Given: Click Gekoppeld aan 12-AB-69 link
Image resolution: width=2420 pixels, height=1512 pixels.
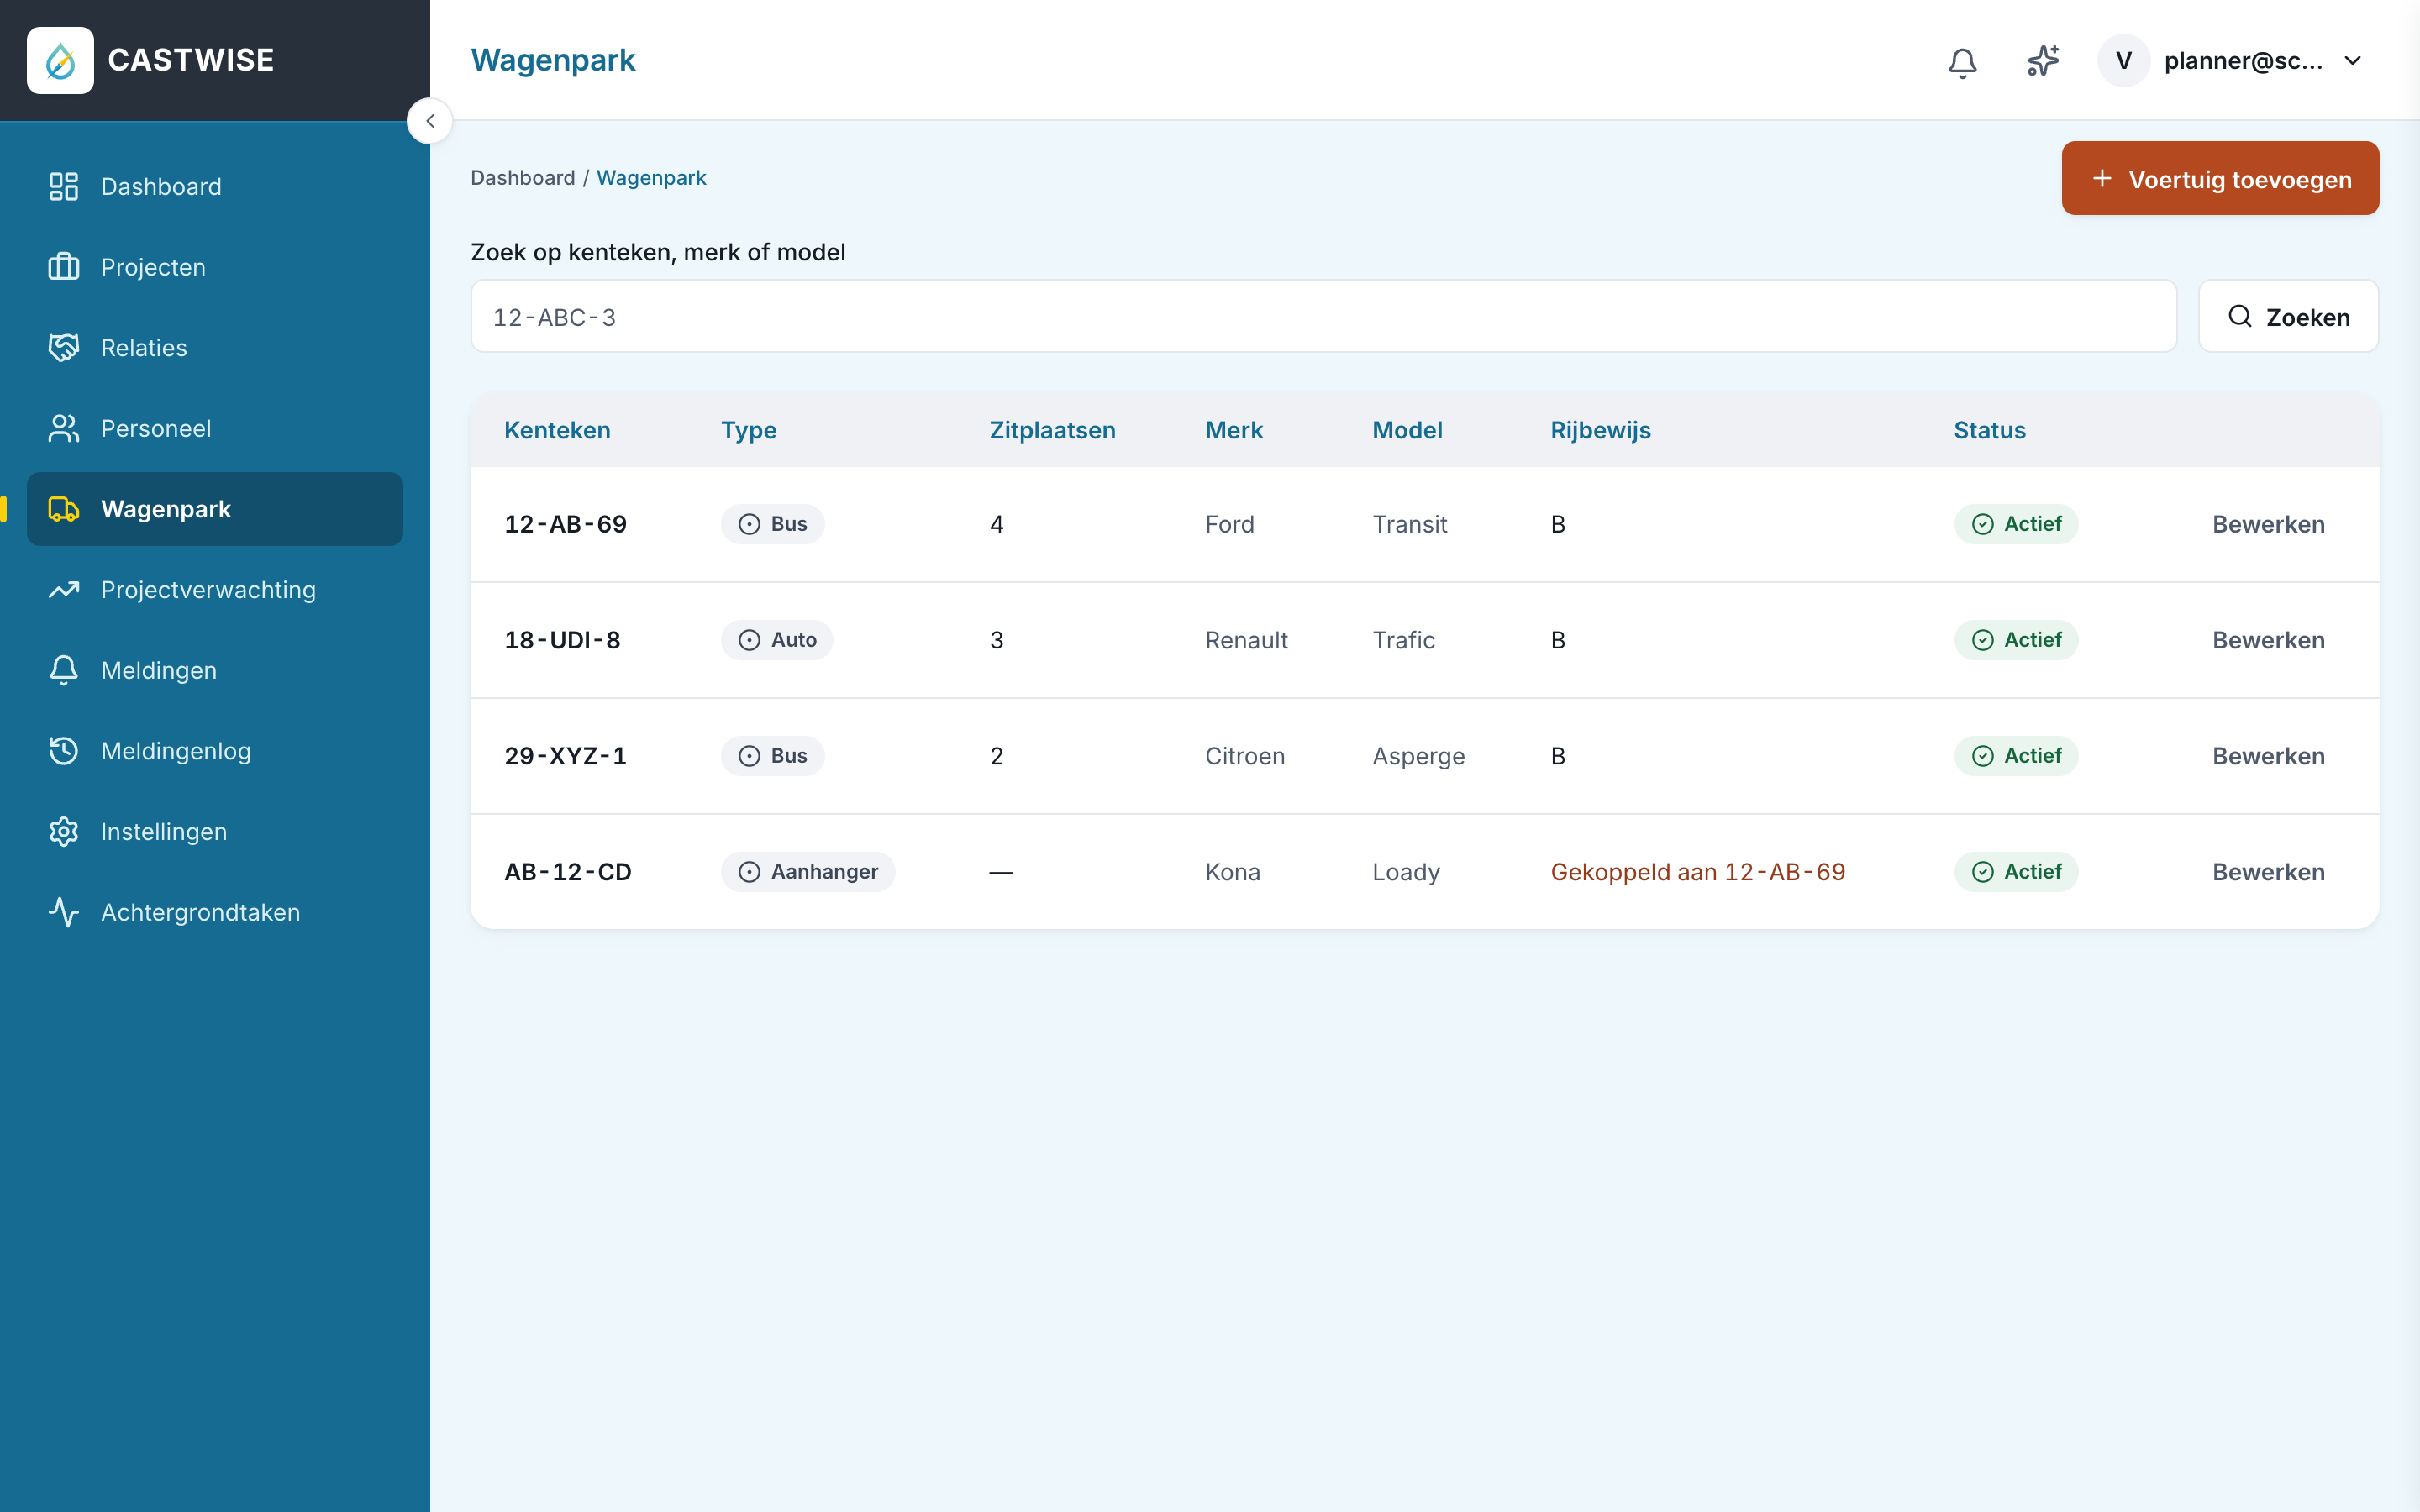Looking at the screenshot, I should (1698, 872).
